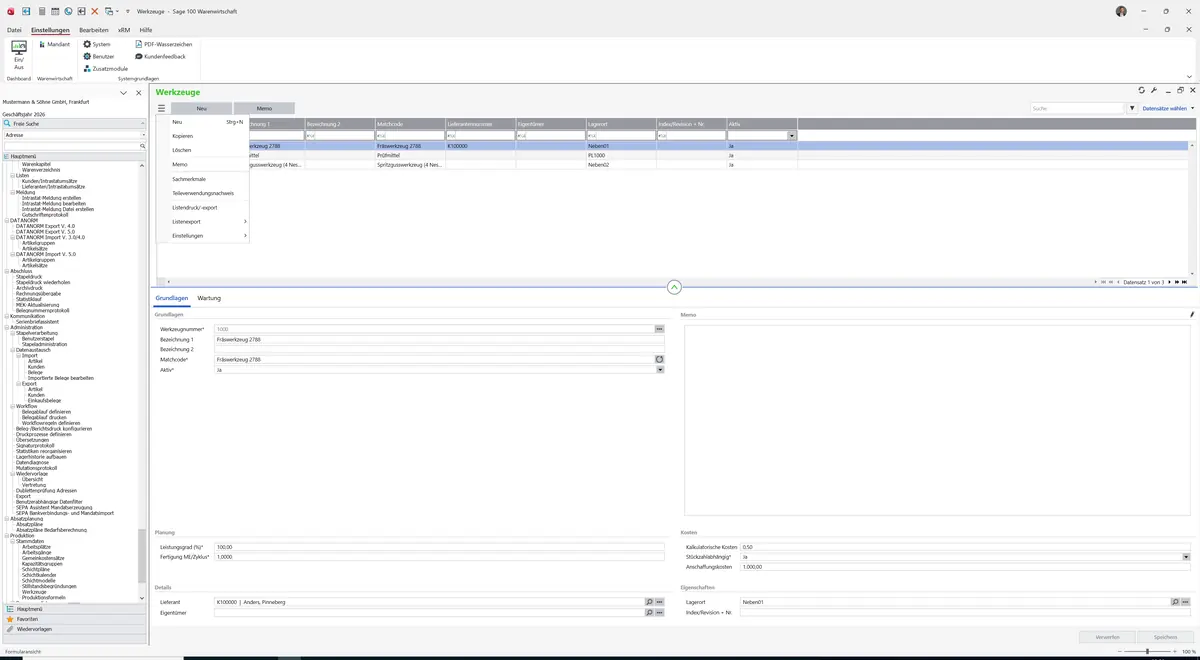
Task: Open the Aktiv column filter dropdown
Action: pos(792,135)
